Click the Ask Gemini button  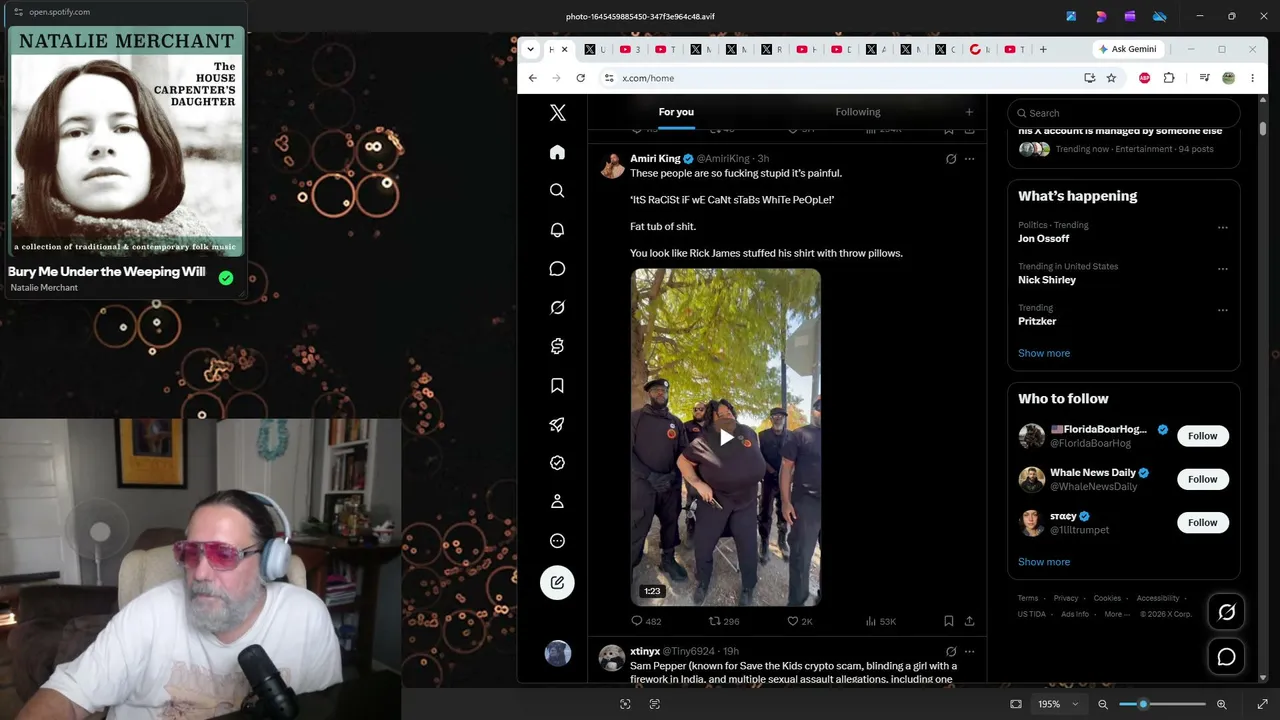click(x=1128, y=49)
